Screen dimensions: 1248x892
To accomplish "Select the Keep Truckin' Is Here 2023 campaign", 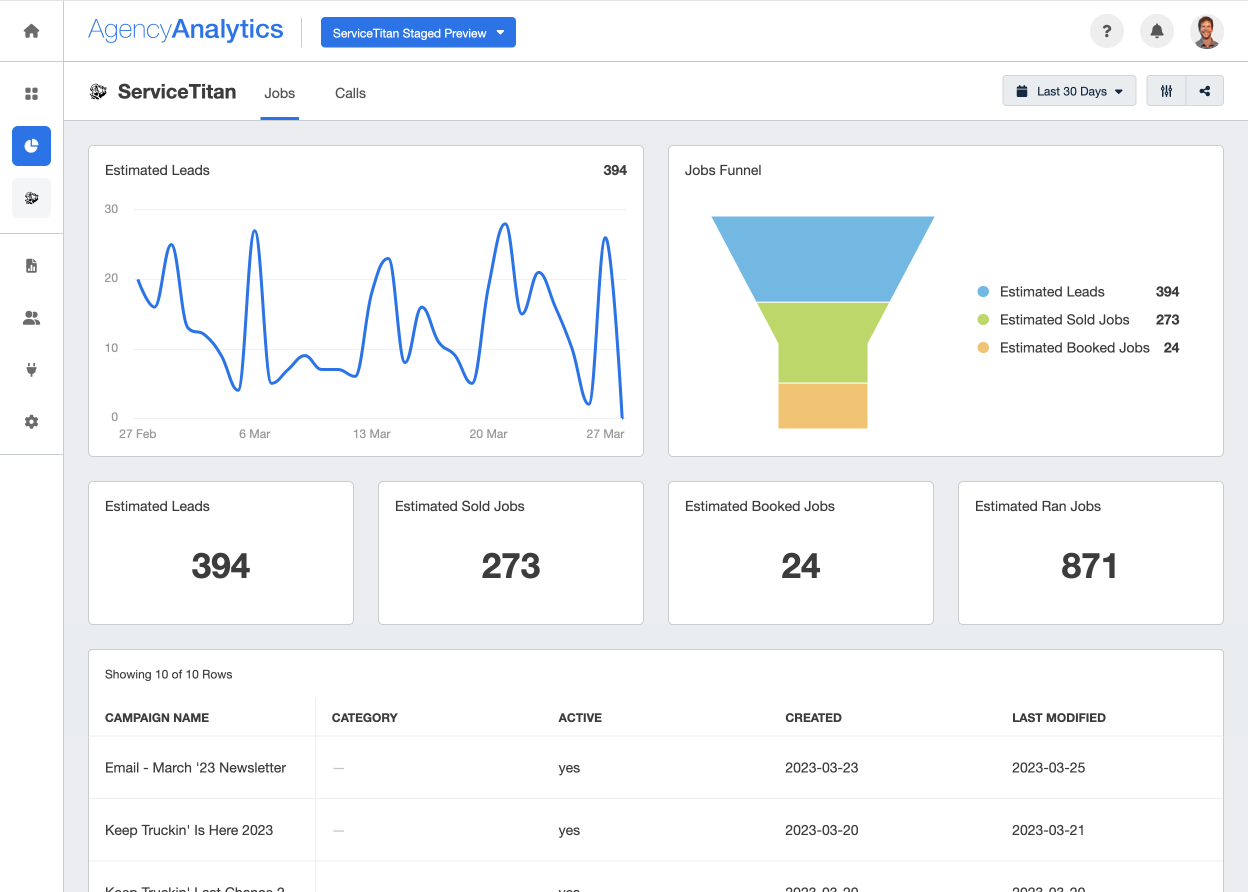I will (x=189, y=830).
